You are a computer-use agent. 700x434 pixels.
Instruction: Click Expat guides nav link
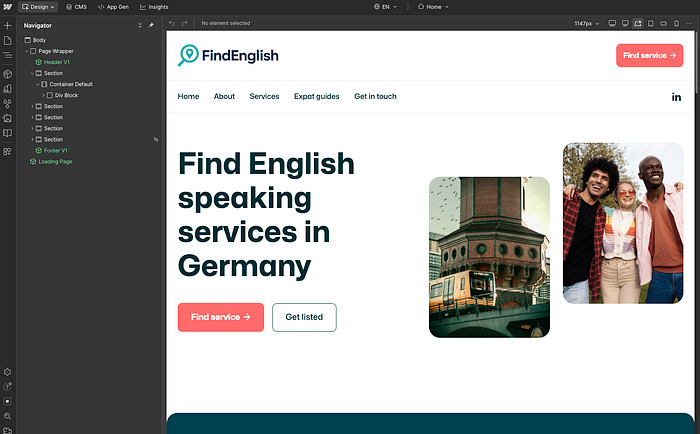click(317, 96)
